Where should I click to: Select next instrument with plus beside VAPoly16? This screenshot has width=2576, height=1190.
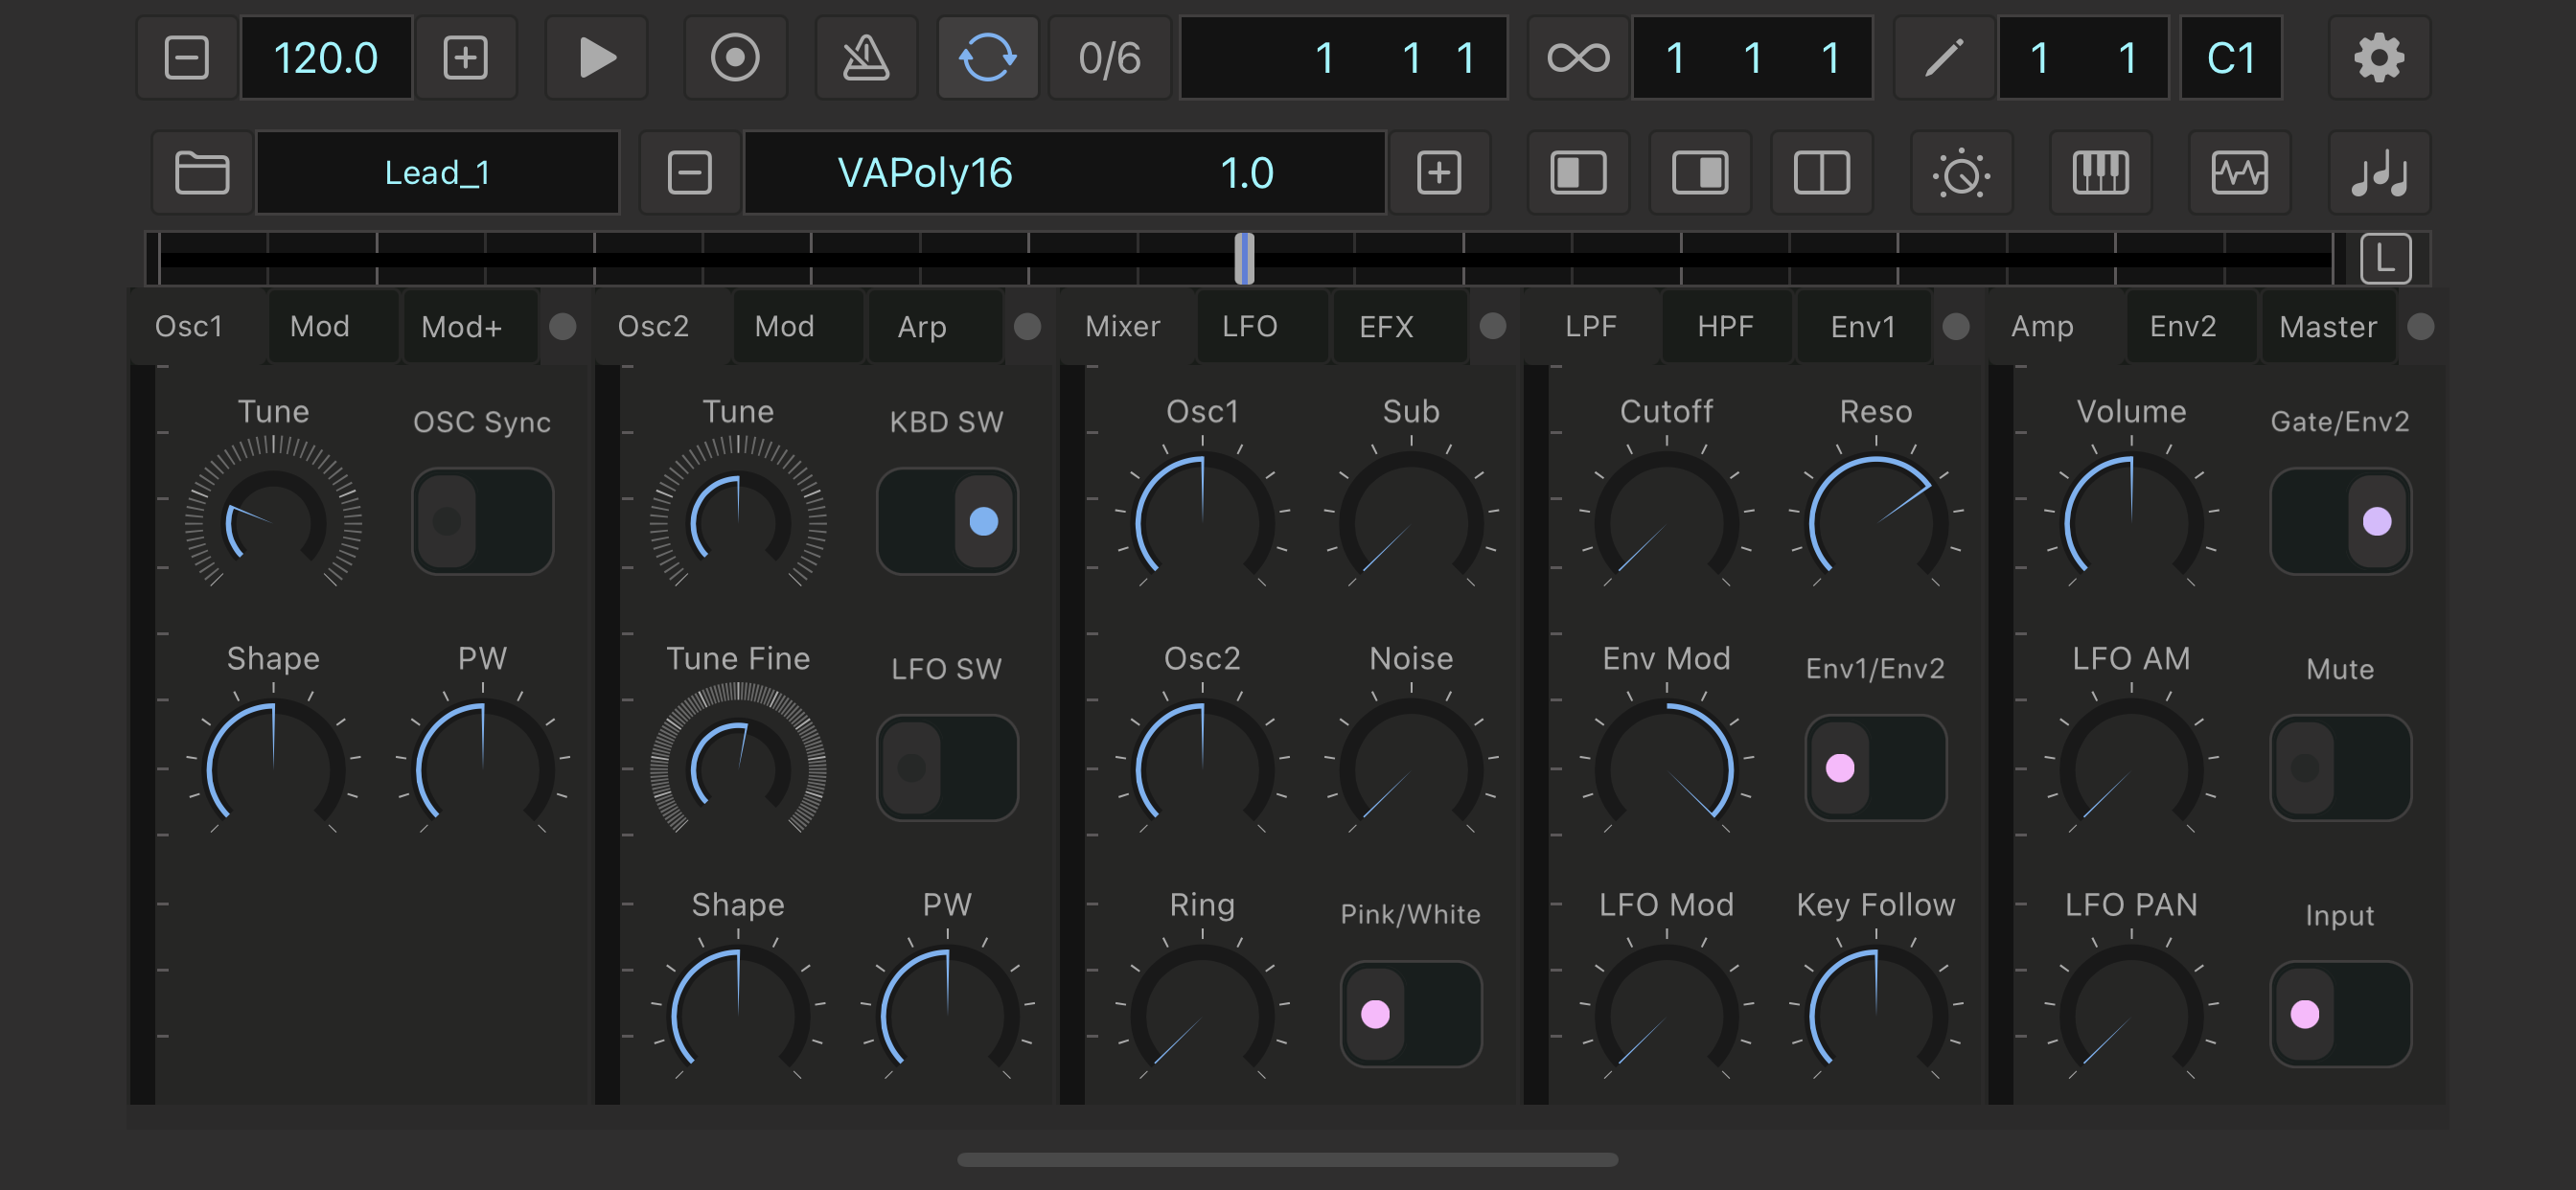click(x=1439, y=172)
